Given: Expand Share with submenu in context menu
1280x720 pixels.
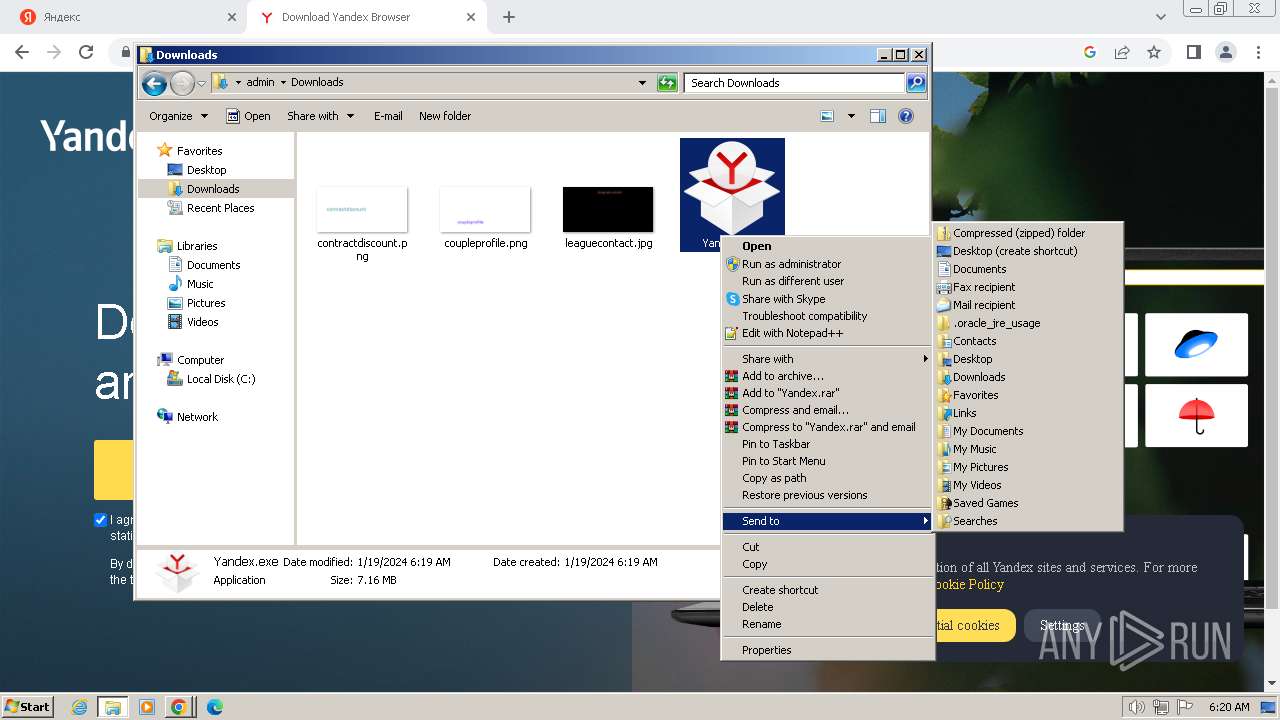Looking at the screenshot, I should (x=828, y=359).
